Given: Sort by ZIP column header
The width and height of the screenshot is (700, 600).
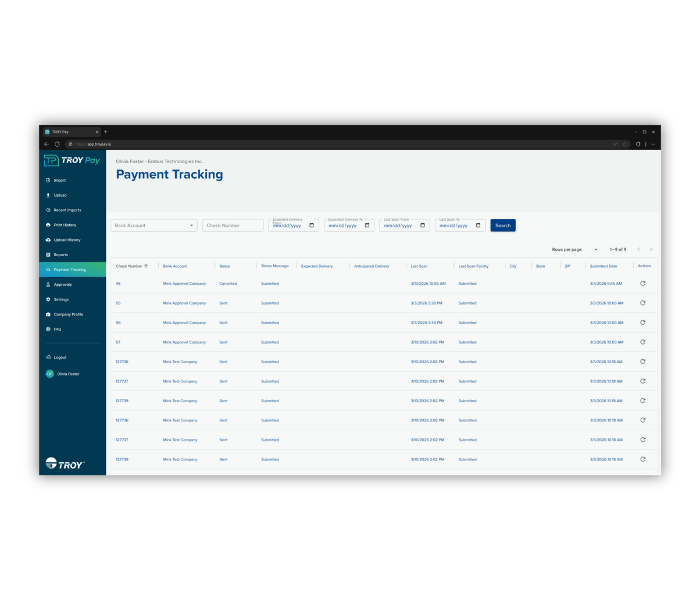Looking at the screenshot, I should [567, 266].
